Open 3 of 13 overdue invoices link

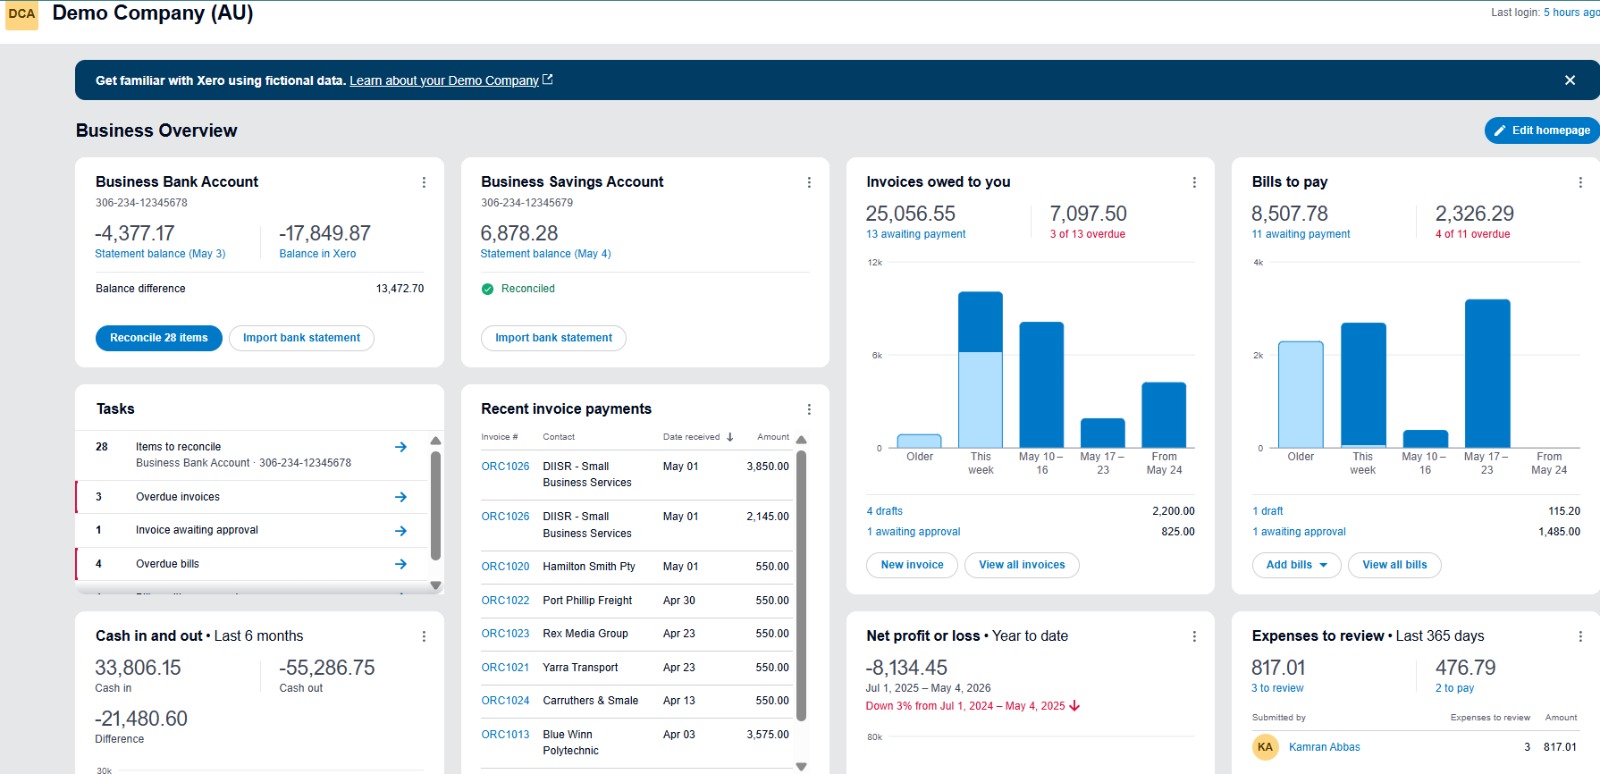tap(1087, 234)
